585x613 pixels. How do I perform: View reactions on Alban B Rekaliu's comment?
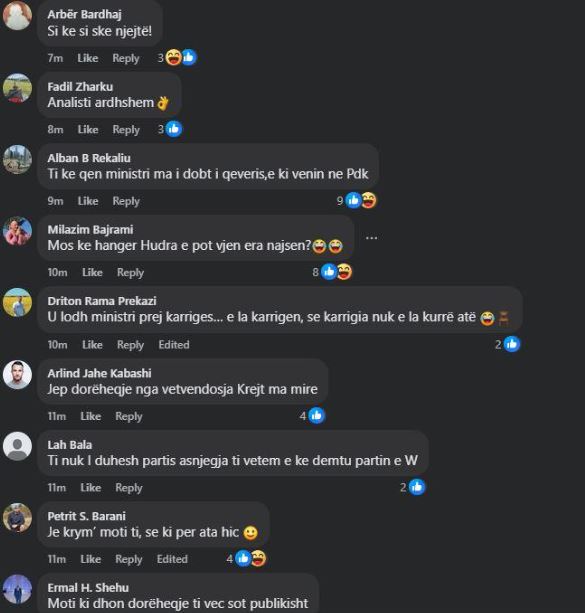pyautogui.click(x=356, y=201)
